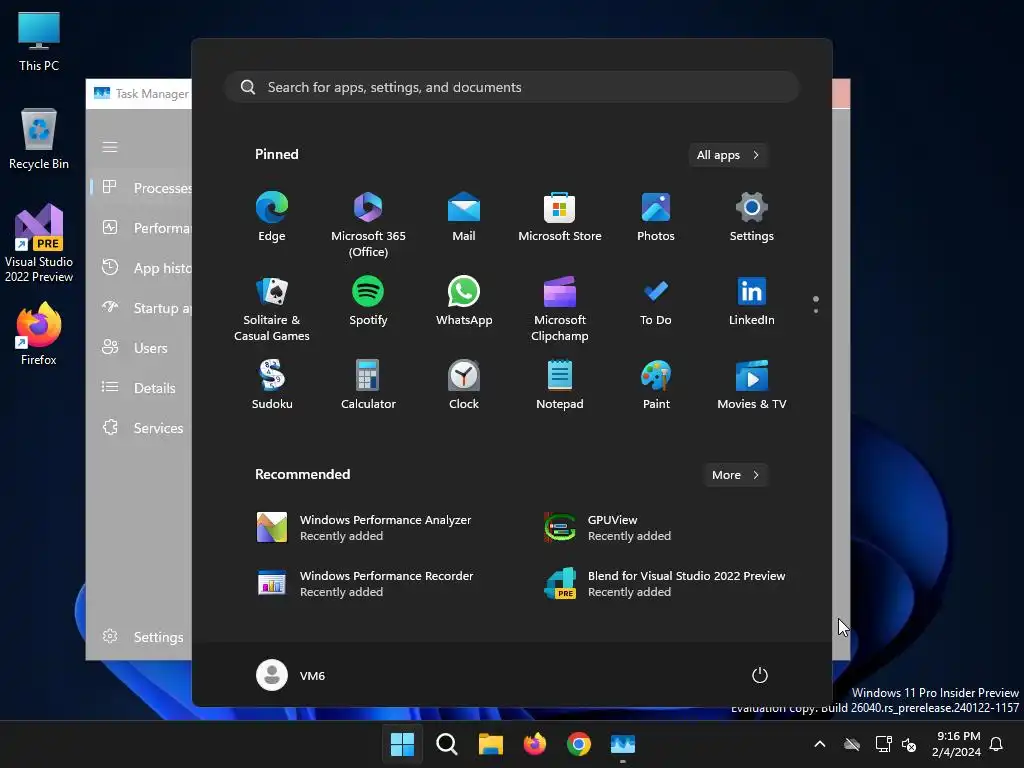
Task: Open Movies & TV app
Action: [x=752, y=385]
